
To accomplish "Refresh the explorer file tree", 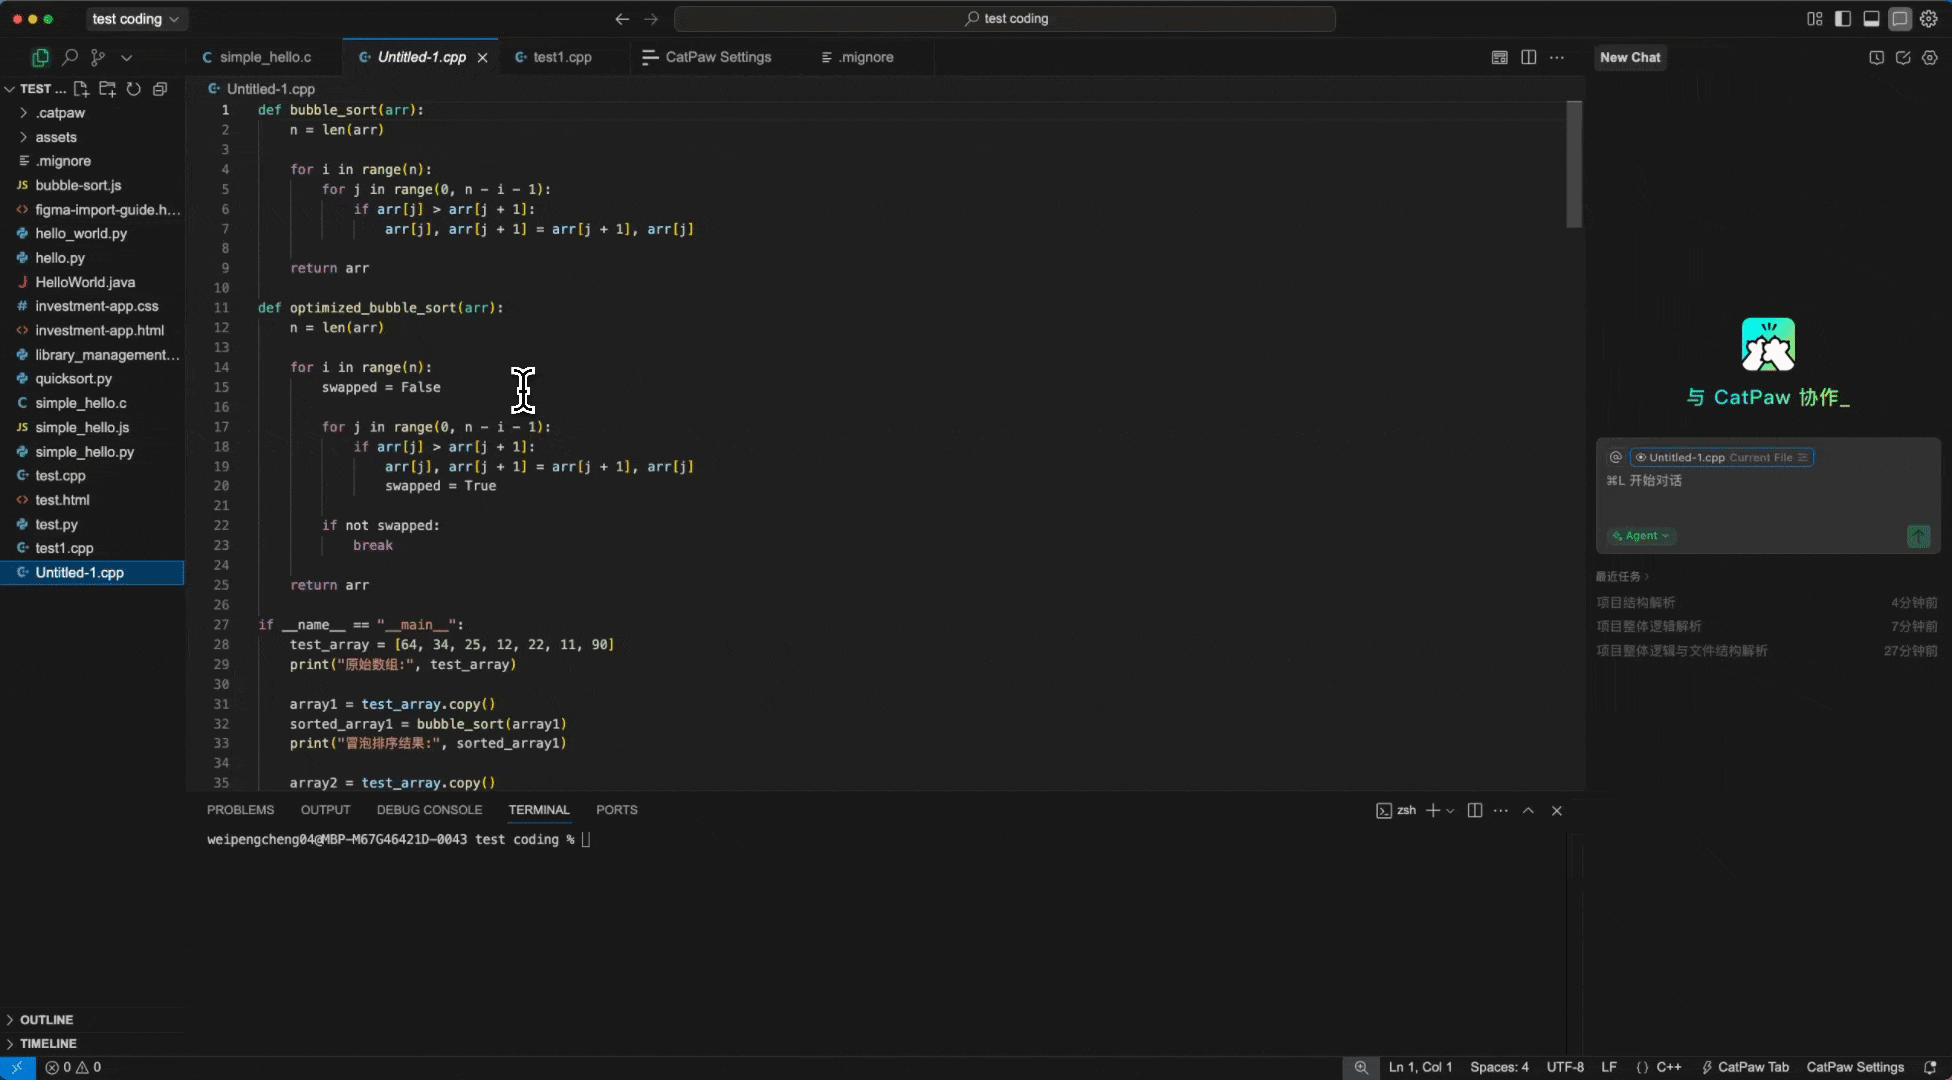I will [133, 89].
